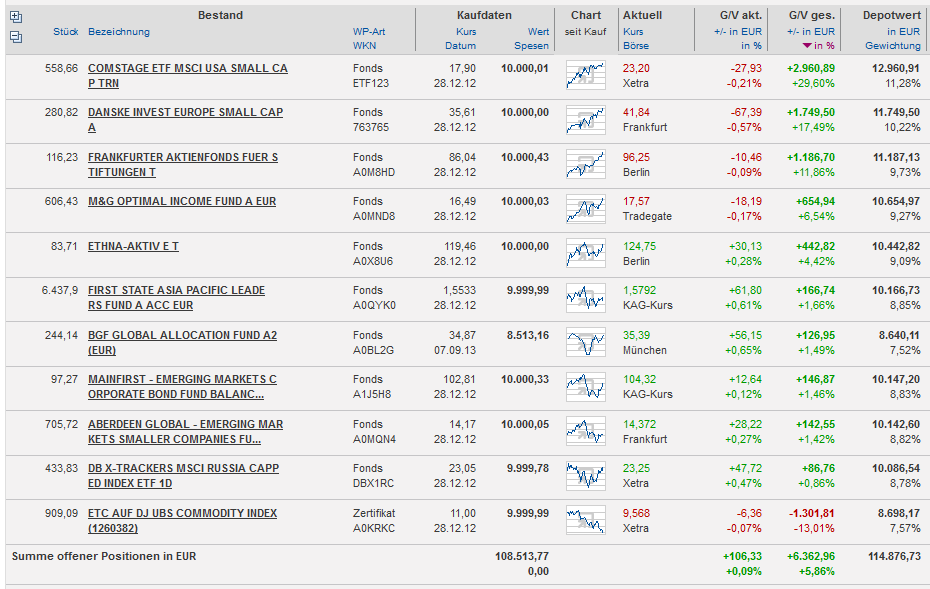This screenshot has height=589, width=930.
Task: Click total Depotwert 114.876,73
Action: (893, 556)
